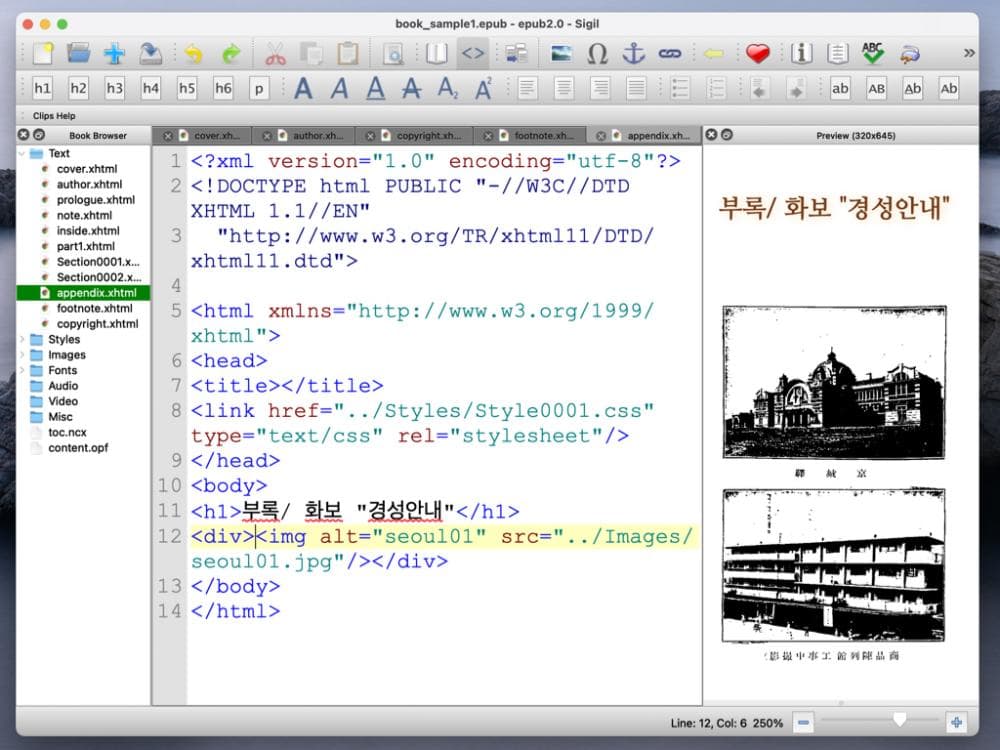Change selection to lowercase with ab
The width and height of the screenshot is (1000, 750).
[x=841, y=88]
